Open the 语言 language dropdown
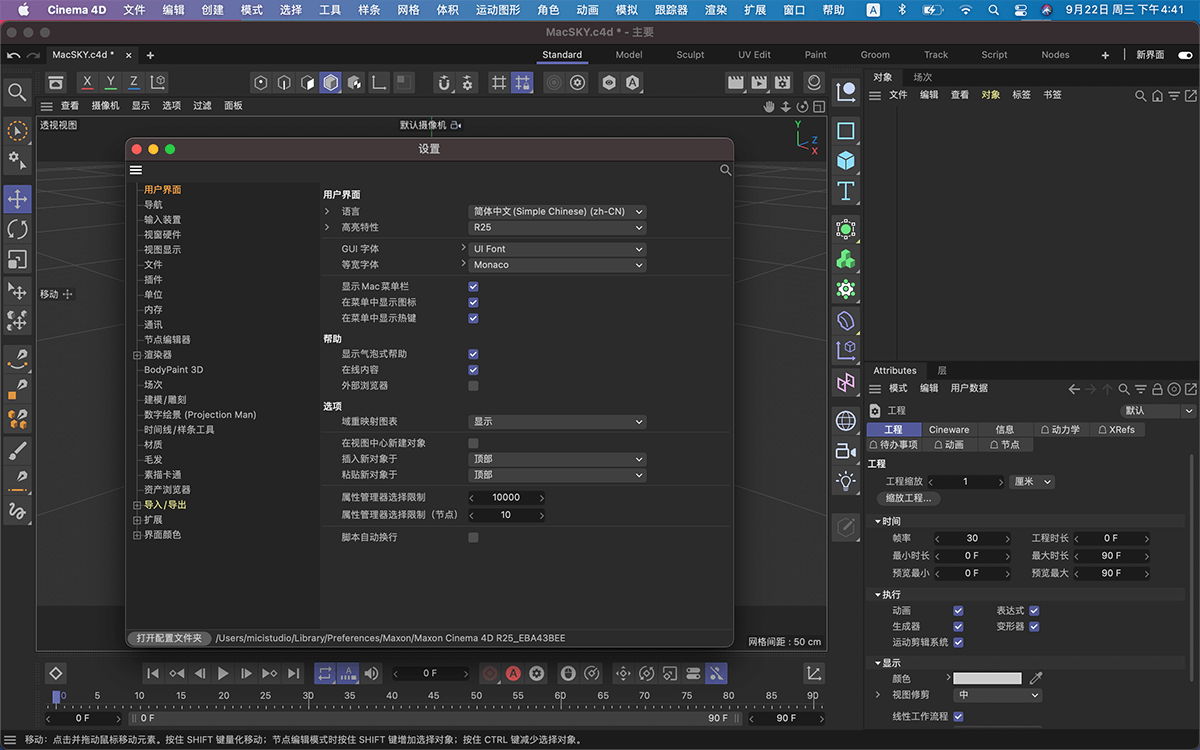Screen dimensions: 1200x750 557,212
